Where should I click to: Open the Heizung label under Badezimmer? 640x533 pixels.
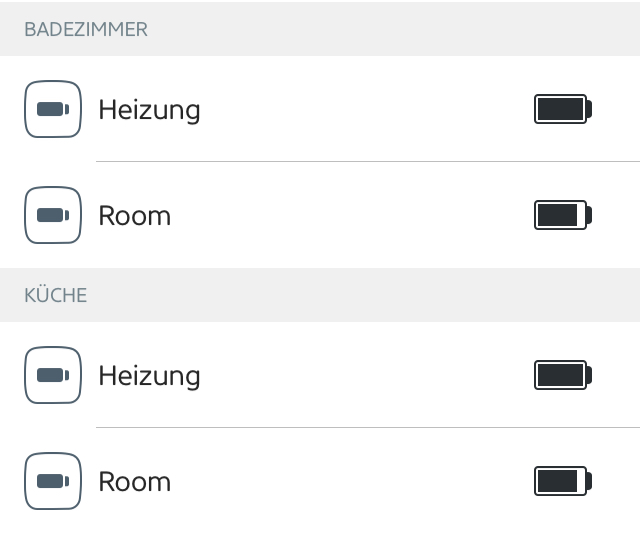point(149,109)
